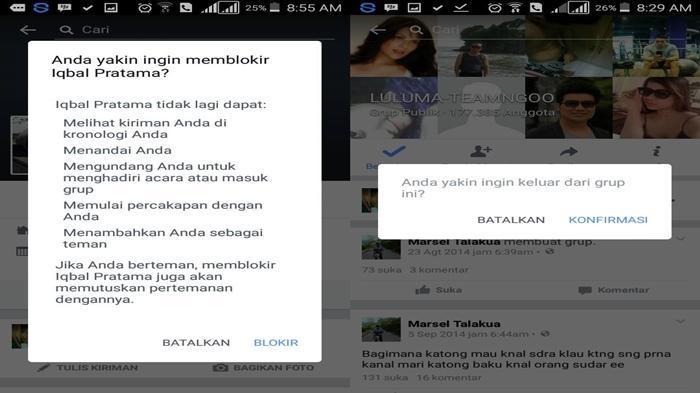Open avatar of the group creation post

click(x=381, y=248)
